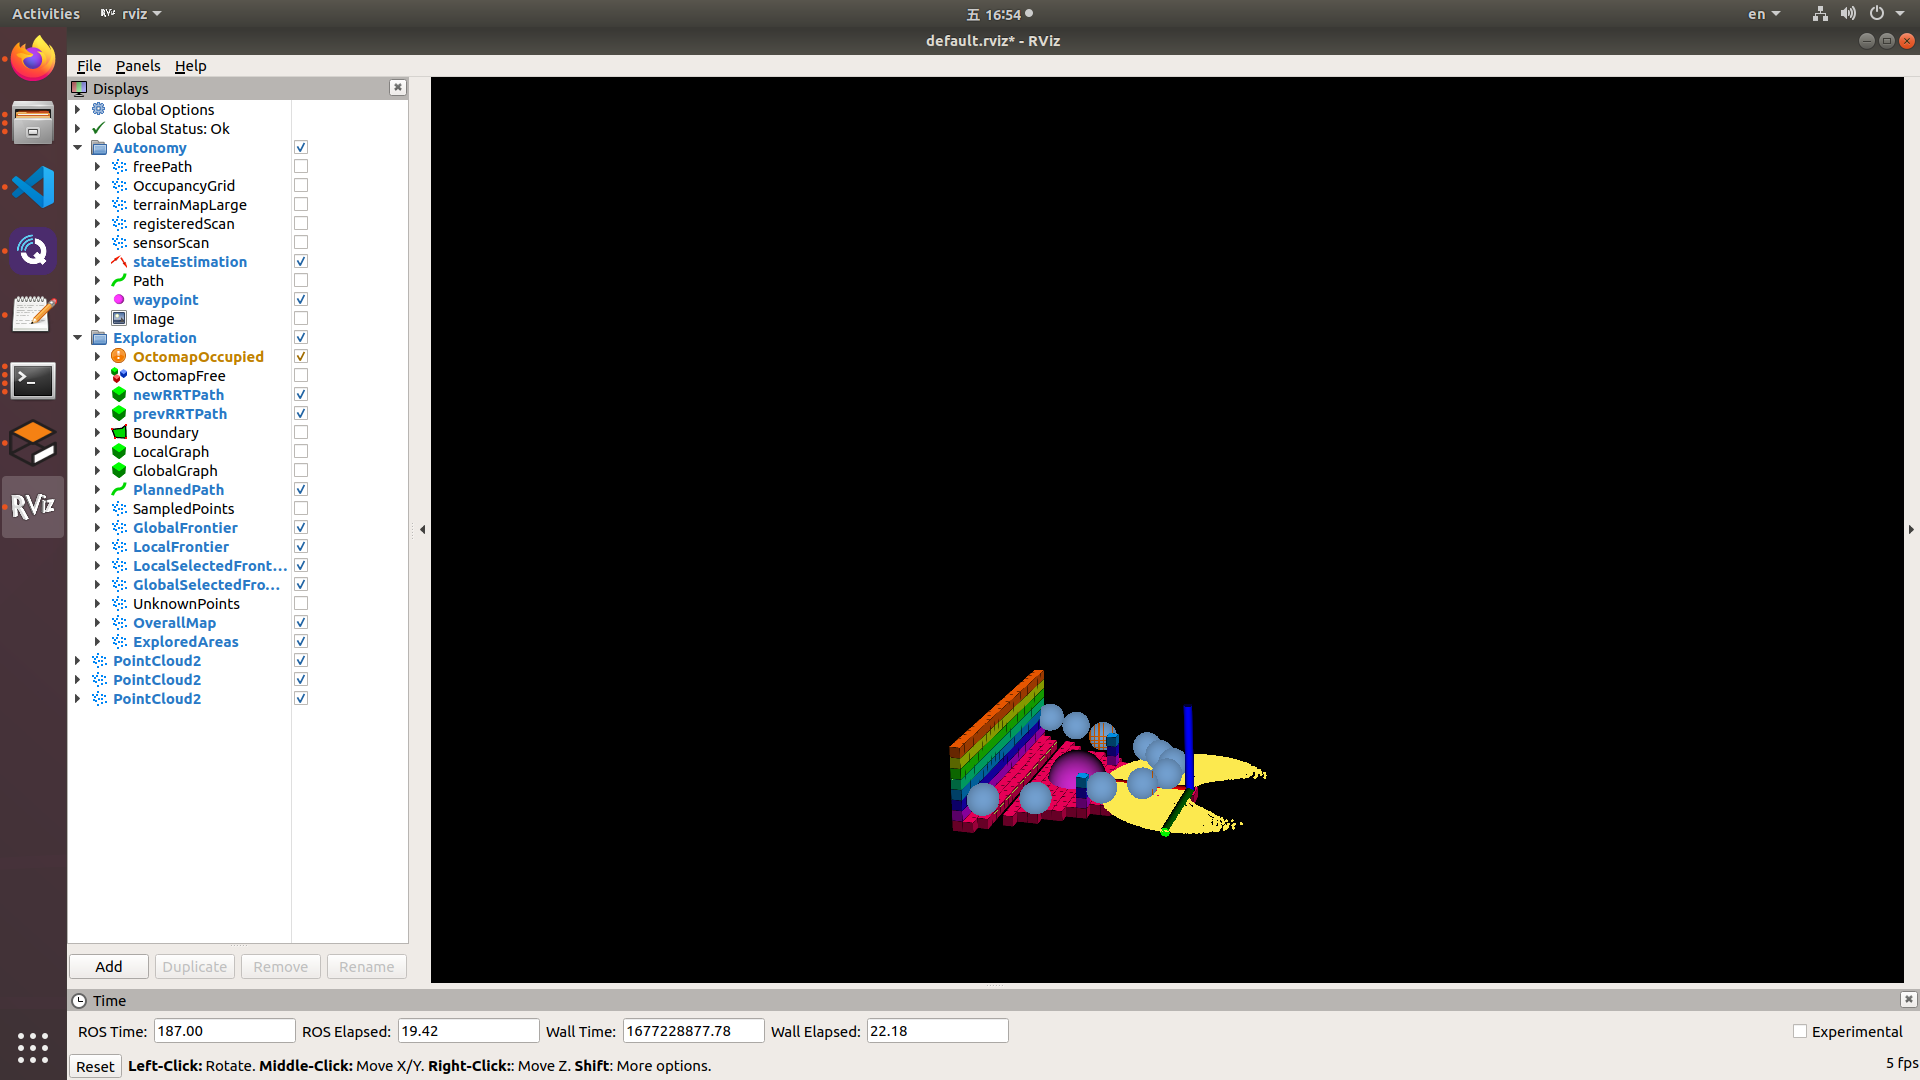Open the Panels menu
1920x1080 pixels.
pos(137,65)
